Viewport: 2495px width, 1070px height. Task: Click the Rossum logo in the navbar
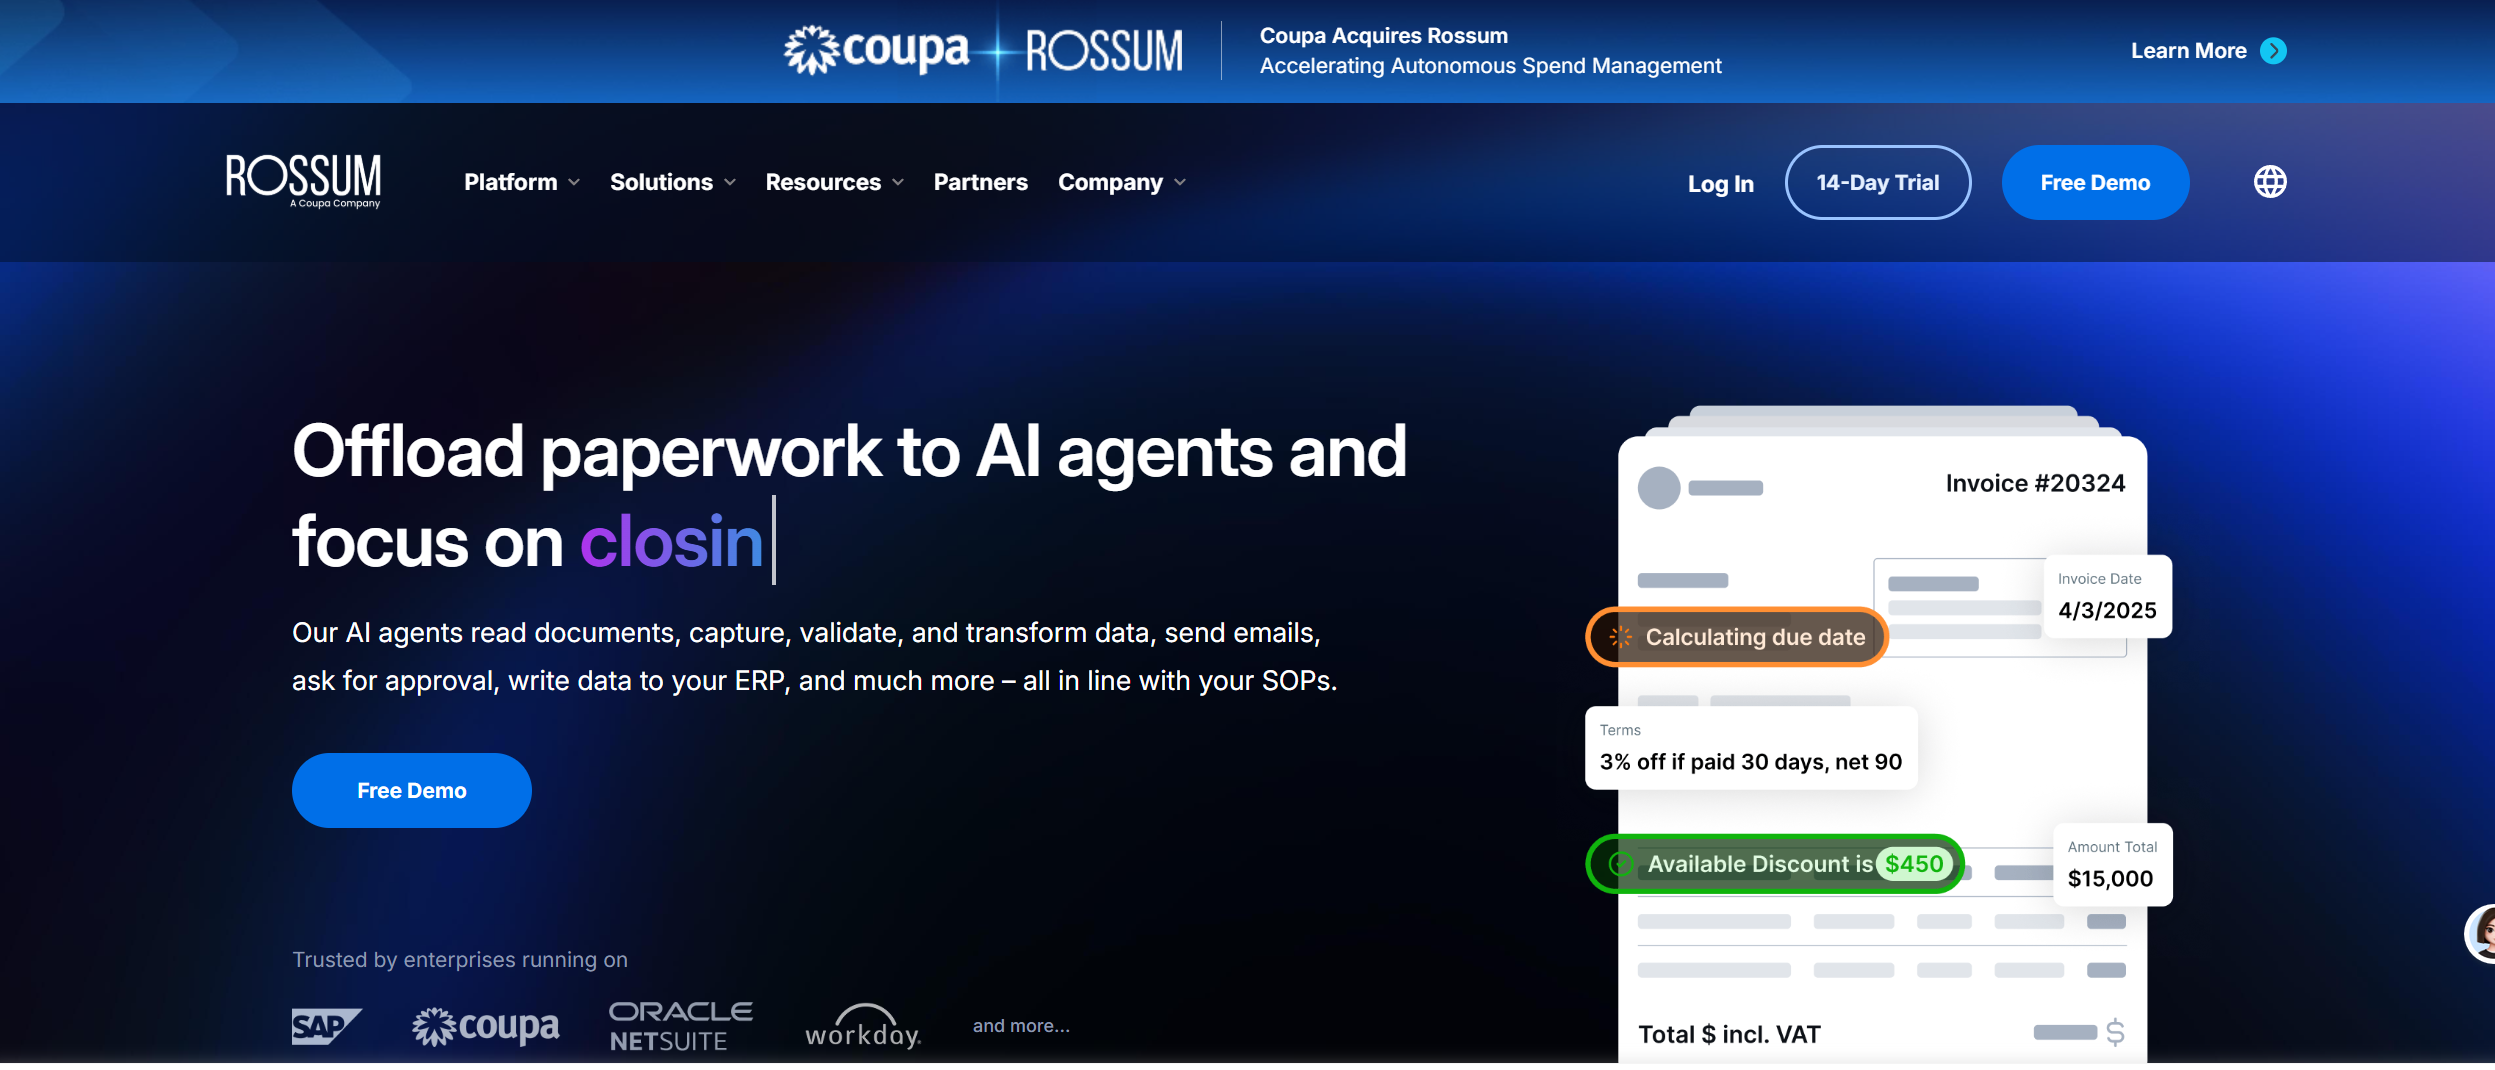coord(303,181)
